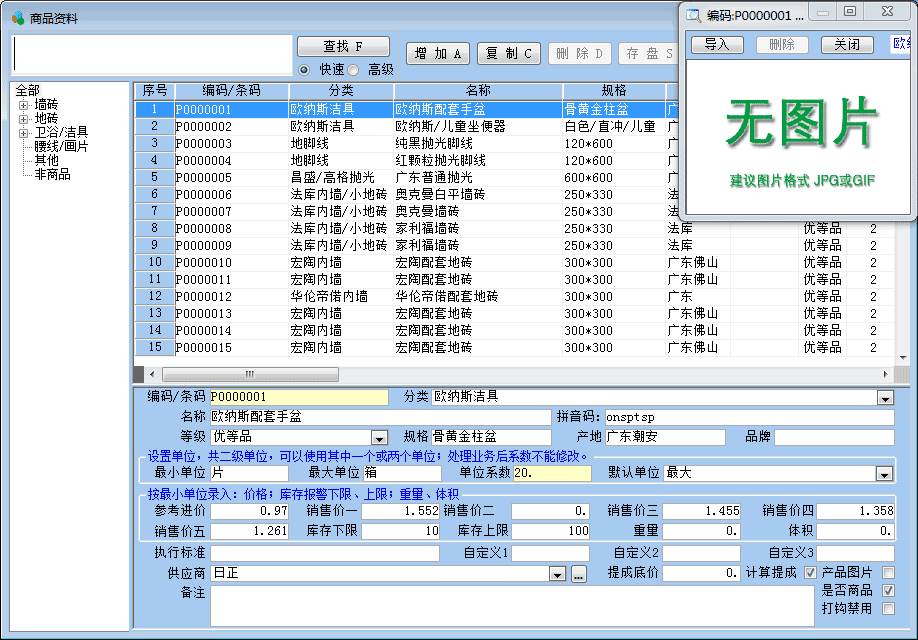
Task: Open the 默认单位 dropdown list
Action: (x=884, y=473)
